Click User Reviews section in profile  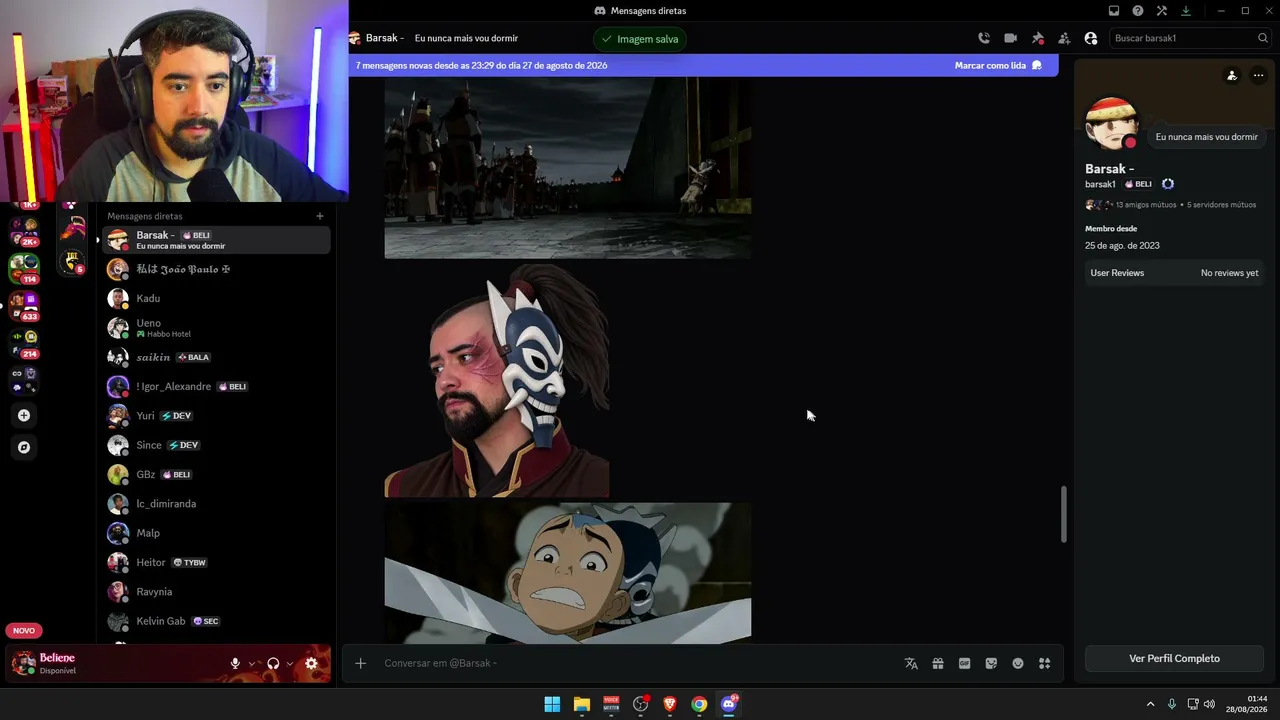point(1174,273)
